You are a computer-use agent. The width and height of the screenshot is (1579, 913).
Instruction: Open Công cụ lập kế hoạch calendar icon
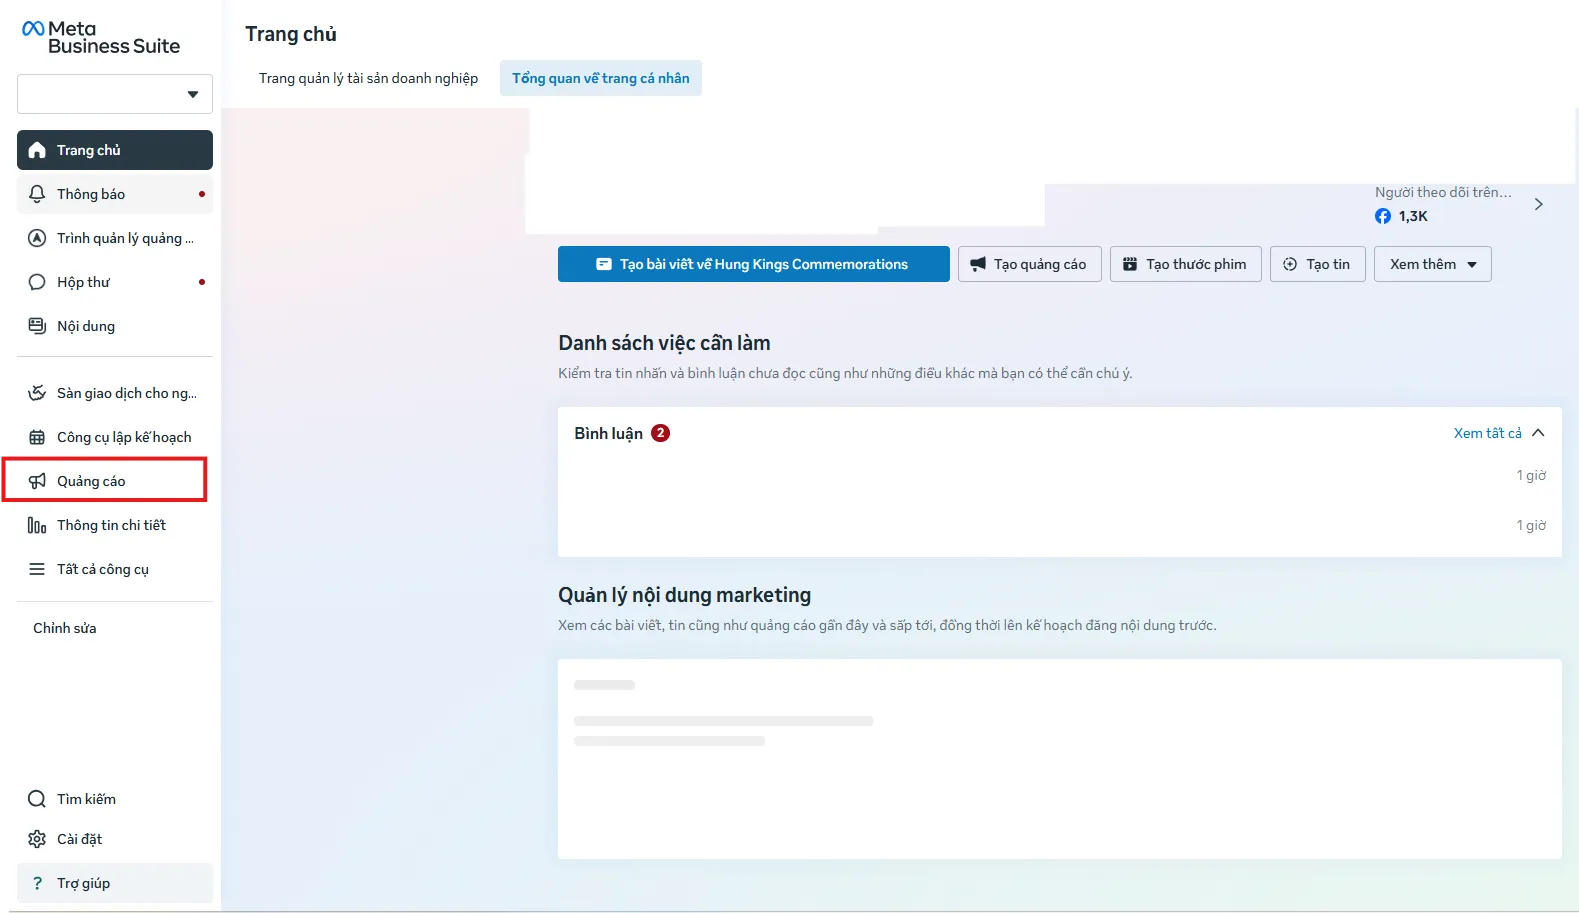click(x=37, y=437)
